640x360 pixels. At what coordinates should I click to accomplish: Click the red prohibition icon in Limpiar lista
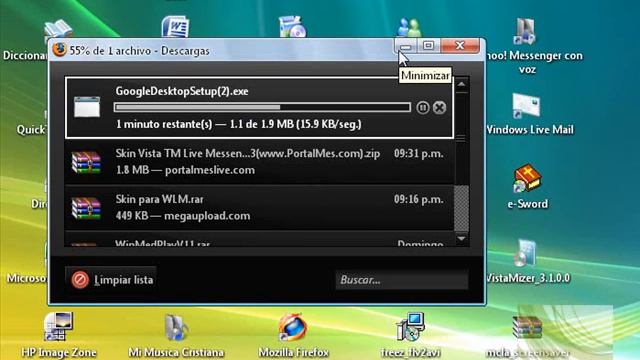pos(80,280)
